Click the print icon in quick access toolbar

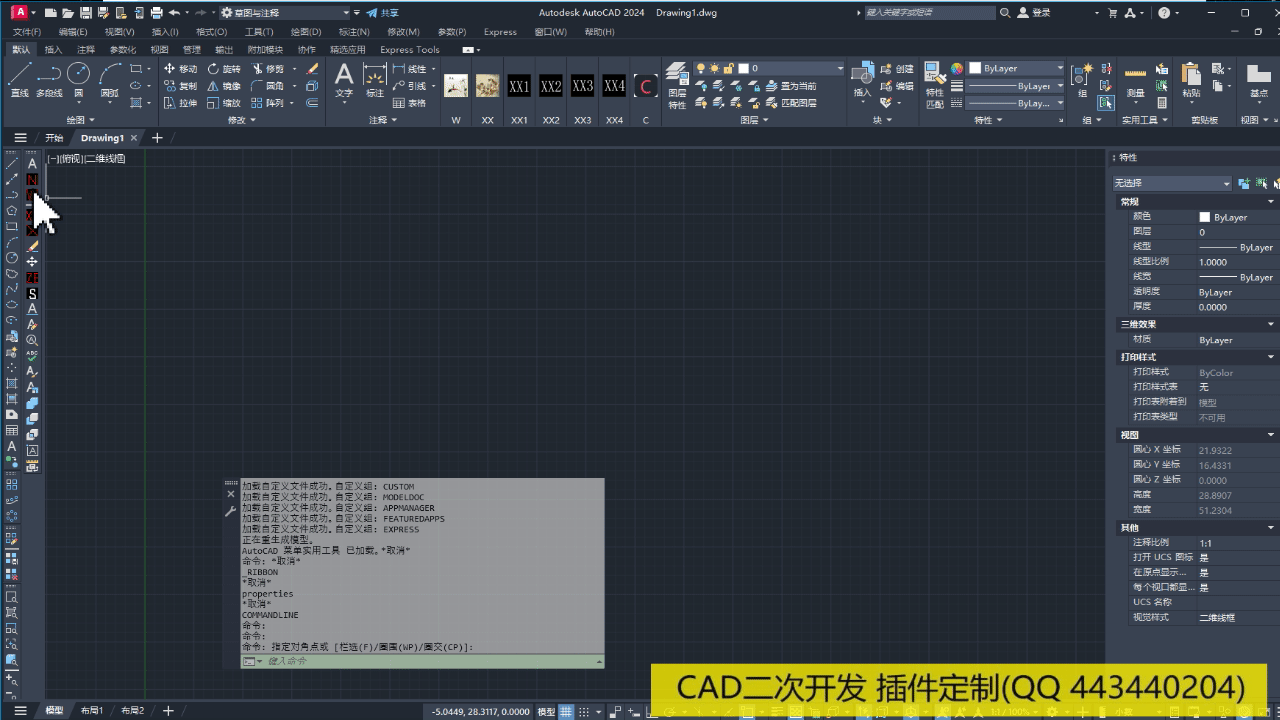coord(156,13)
